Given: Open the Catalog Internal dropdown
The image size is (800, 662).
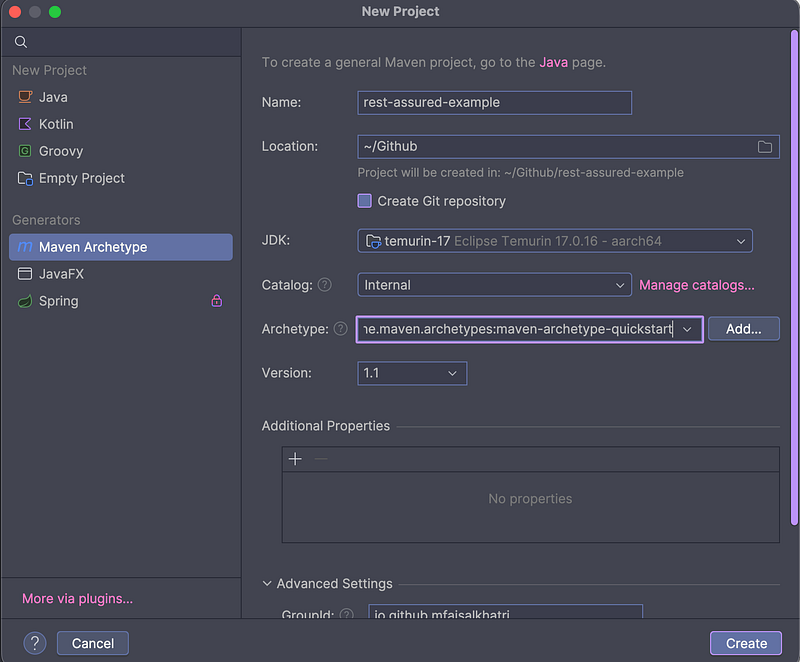Looking at the screenshot, I should pos(494,285).
